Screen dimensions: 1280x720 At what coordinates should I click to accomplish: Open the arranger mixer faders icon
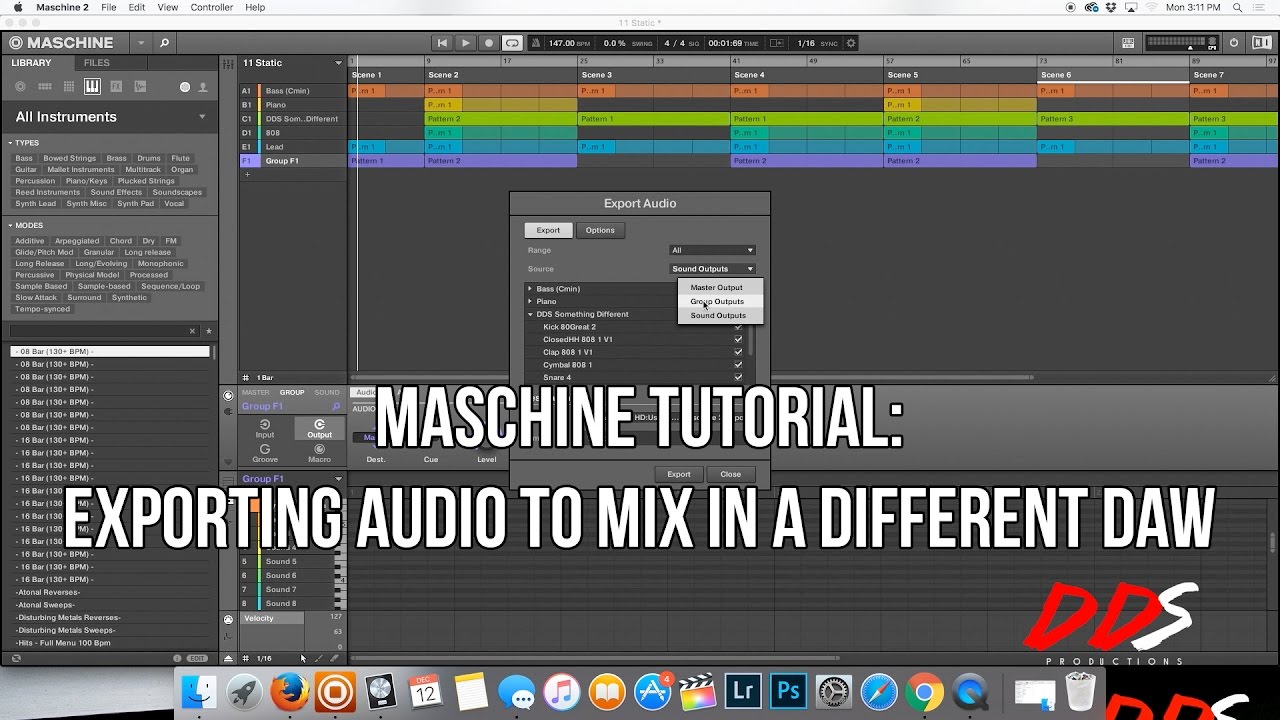(228, 63)
